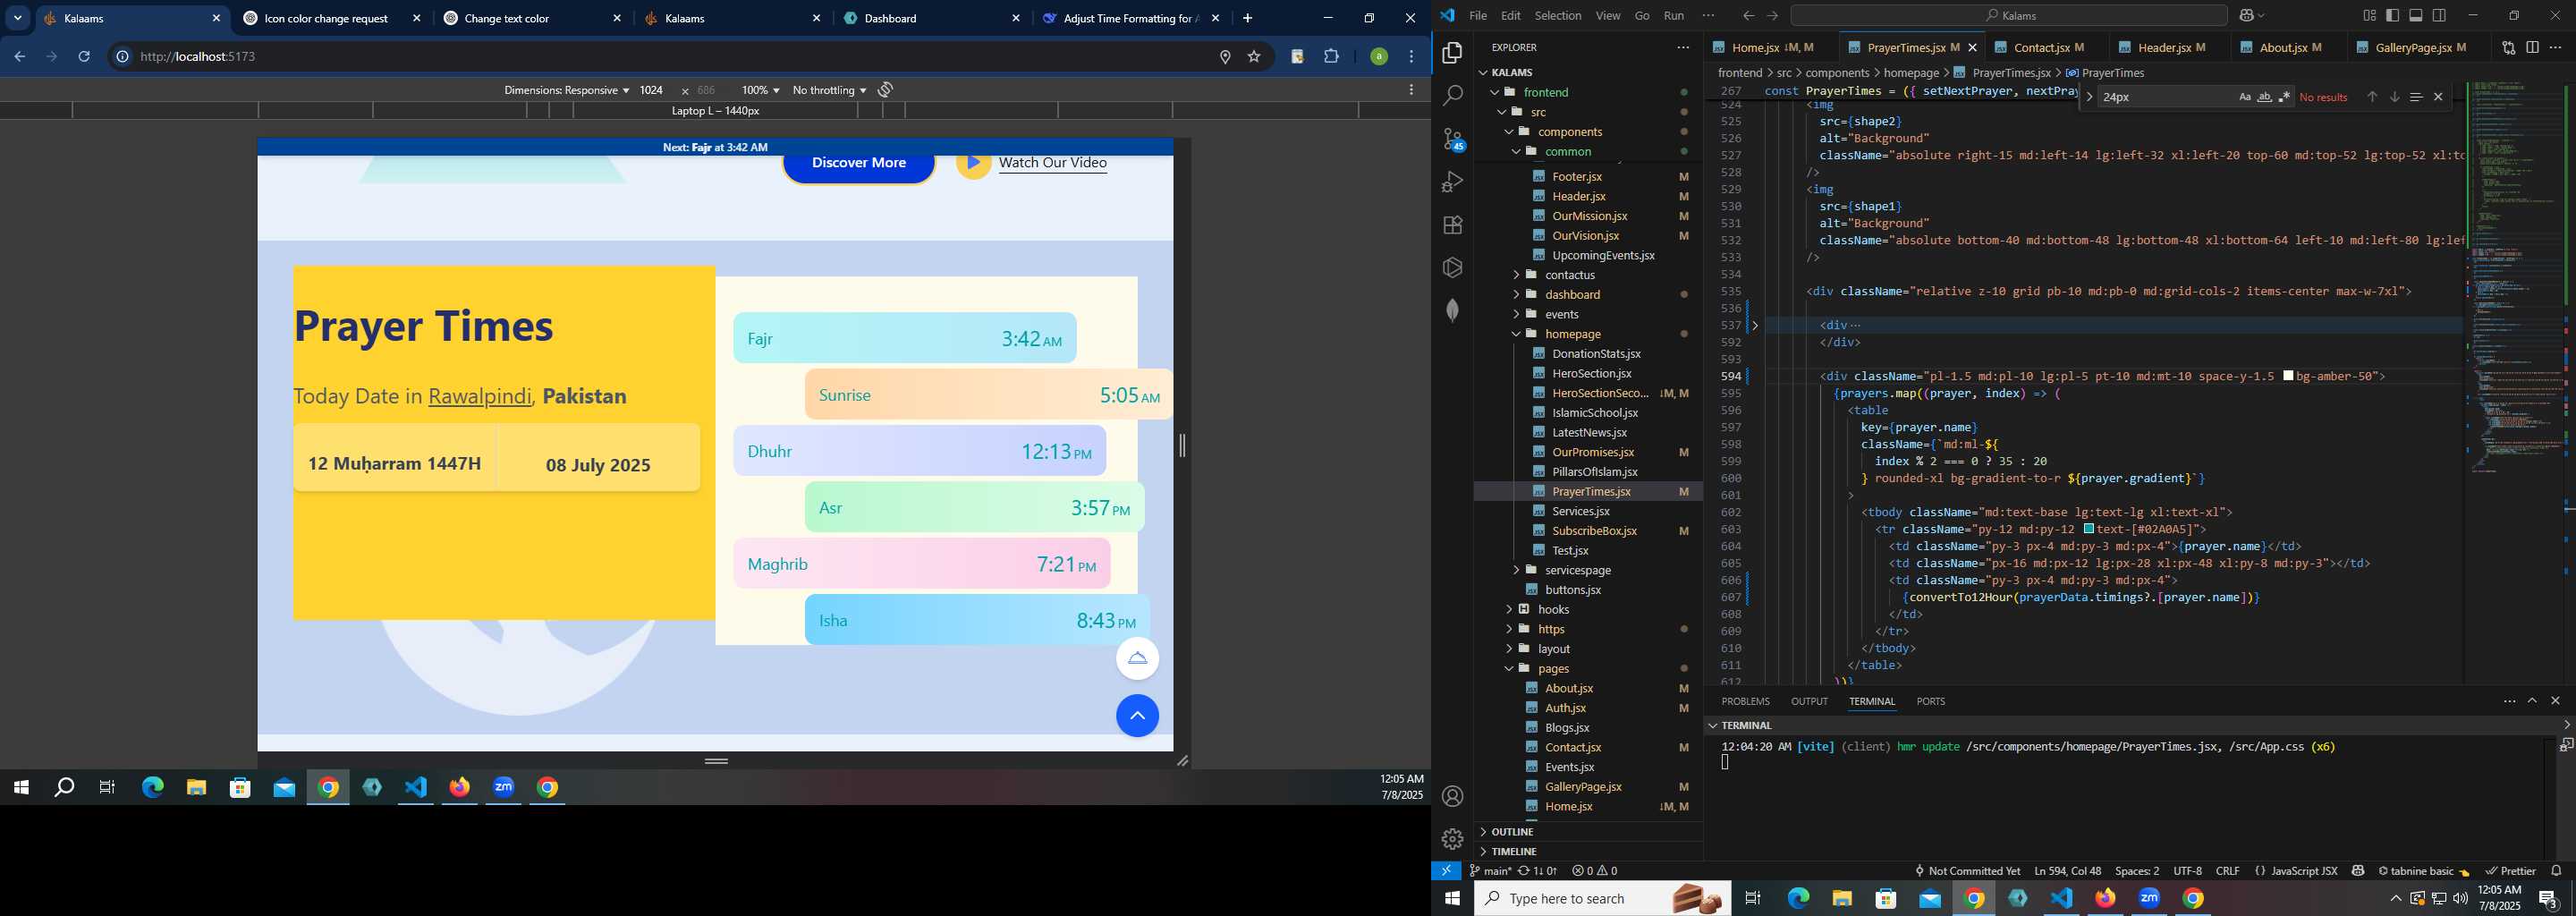Open the Extensions view in activity bar
2576x916 pixels.
[x=1453, y=225]
